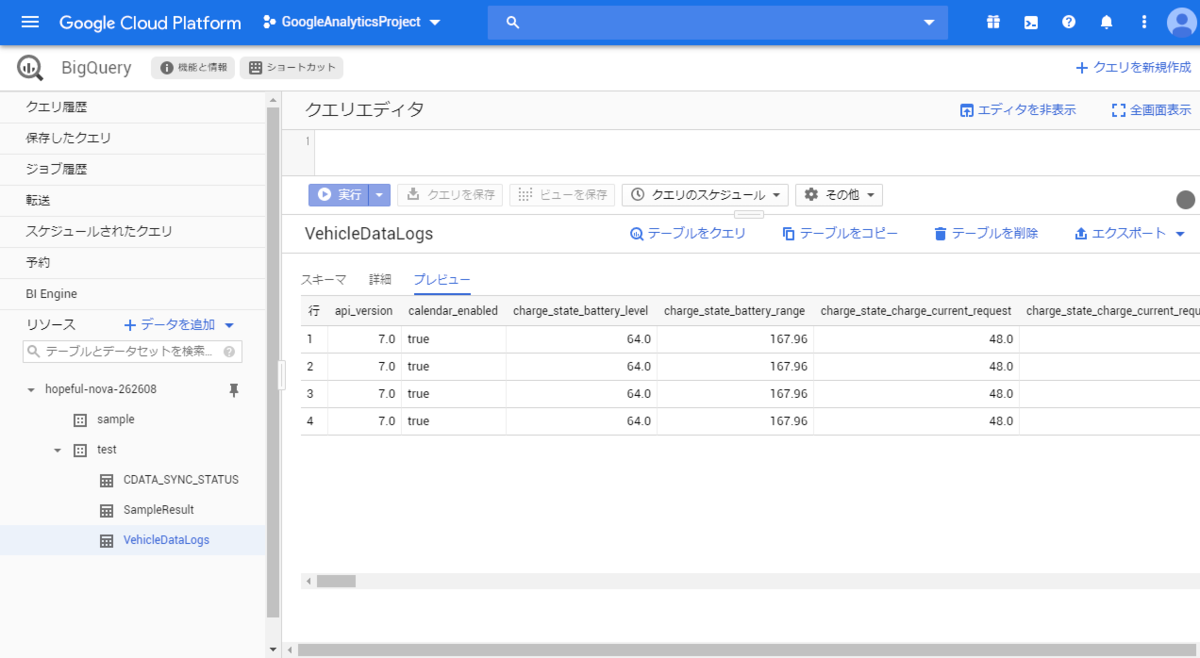This screenshot has width=1200, height=658.
Task: Click the SampleResult table icon
Action: (107, 510)
